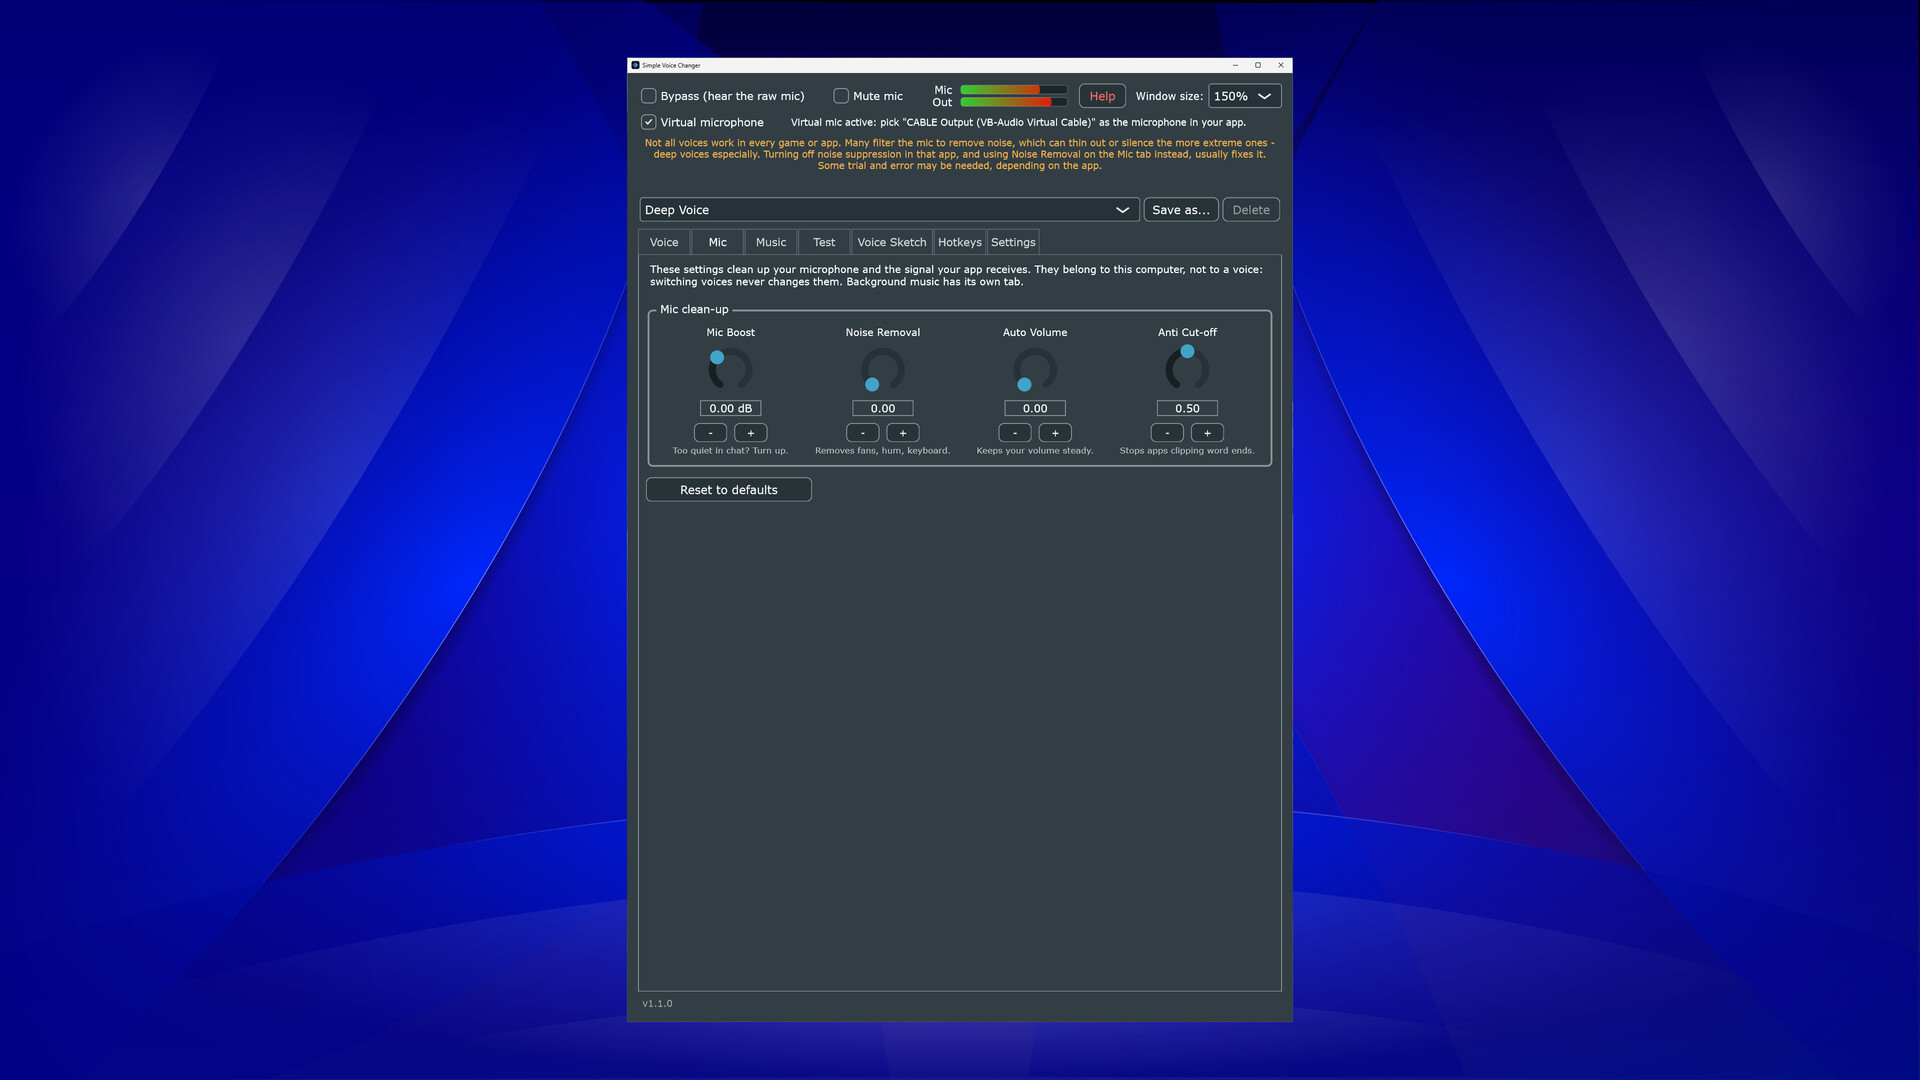Image resolution: width=1920 pixels, height=1080 pixels.
Task: Click the Anti Cut-off knob
Action: tap(1187, 369)
